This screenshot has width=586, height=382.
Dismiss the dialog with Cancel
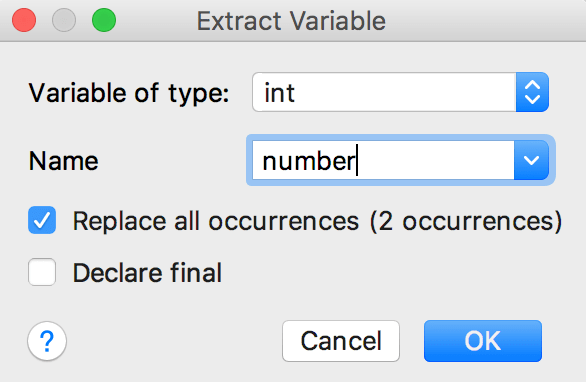pyautogui.click(x=341, y=341)
